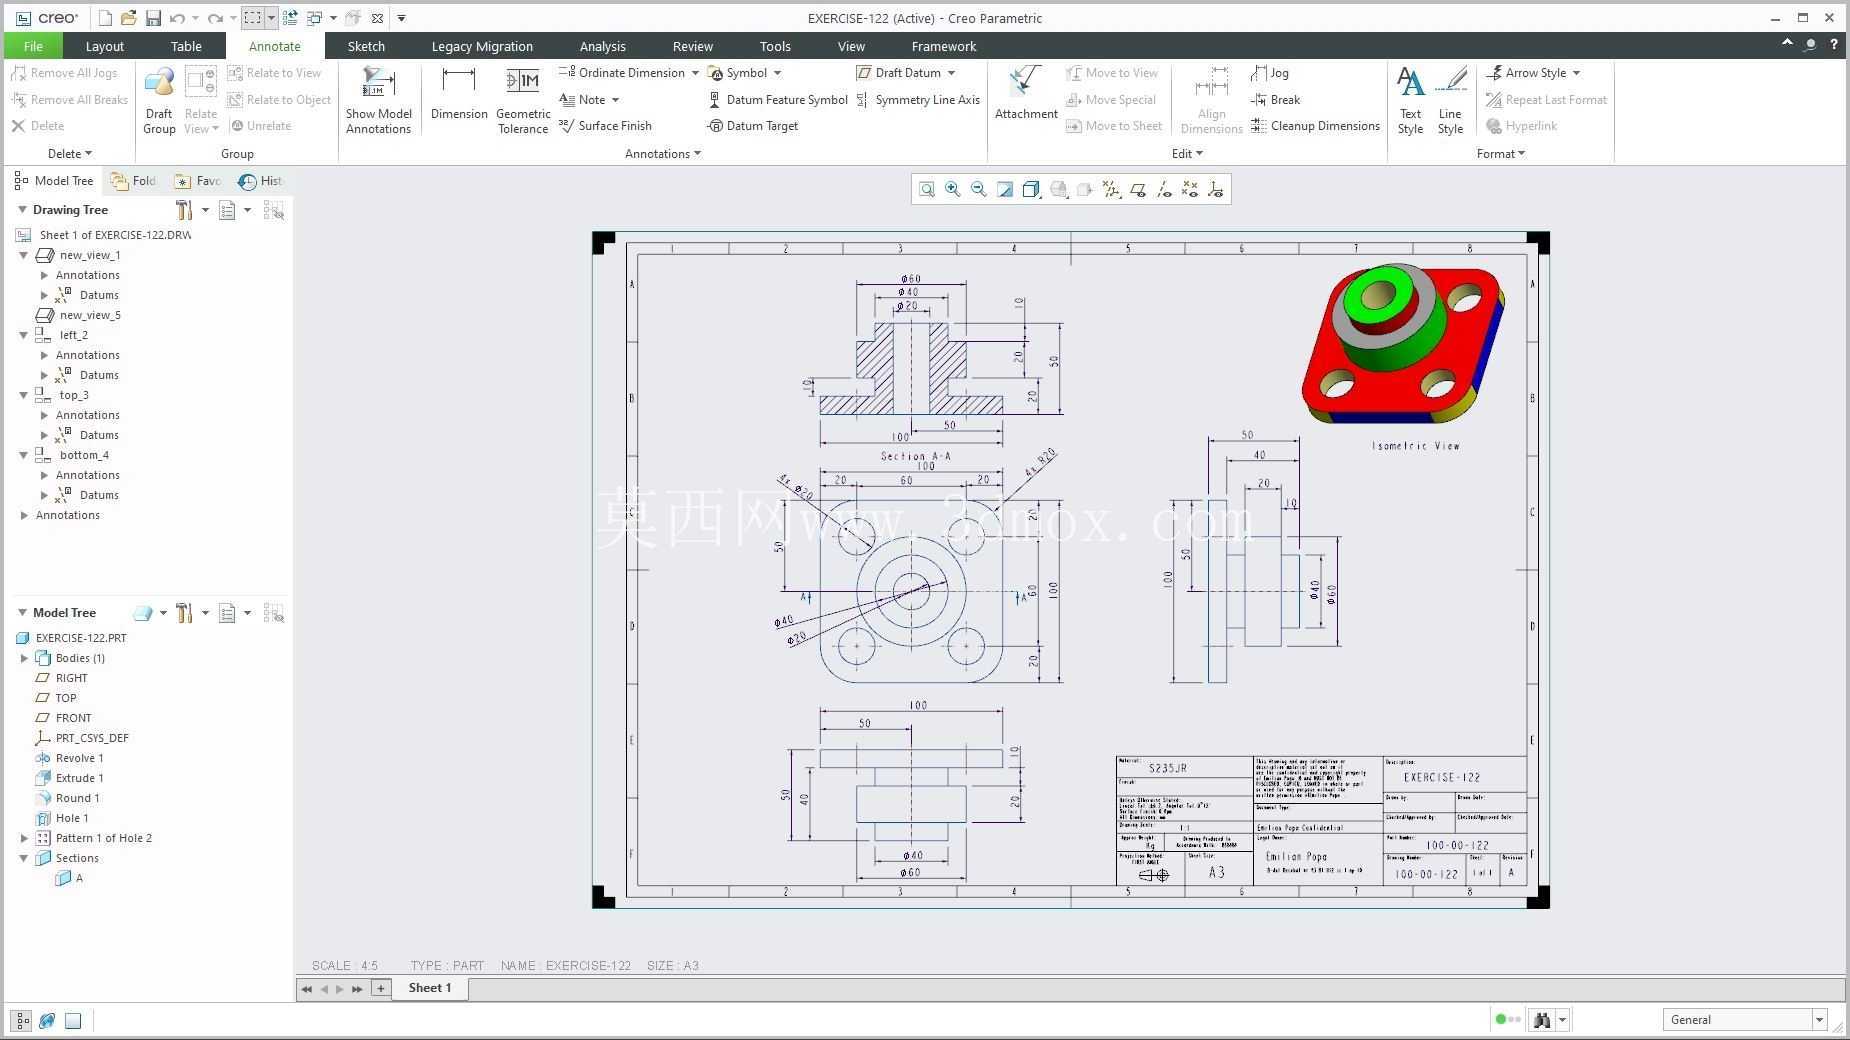
Task: Expand the Annotations group dropdown
Action: tap(663, 154)
